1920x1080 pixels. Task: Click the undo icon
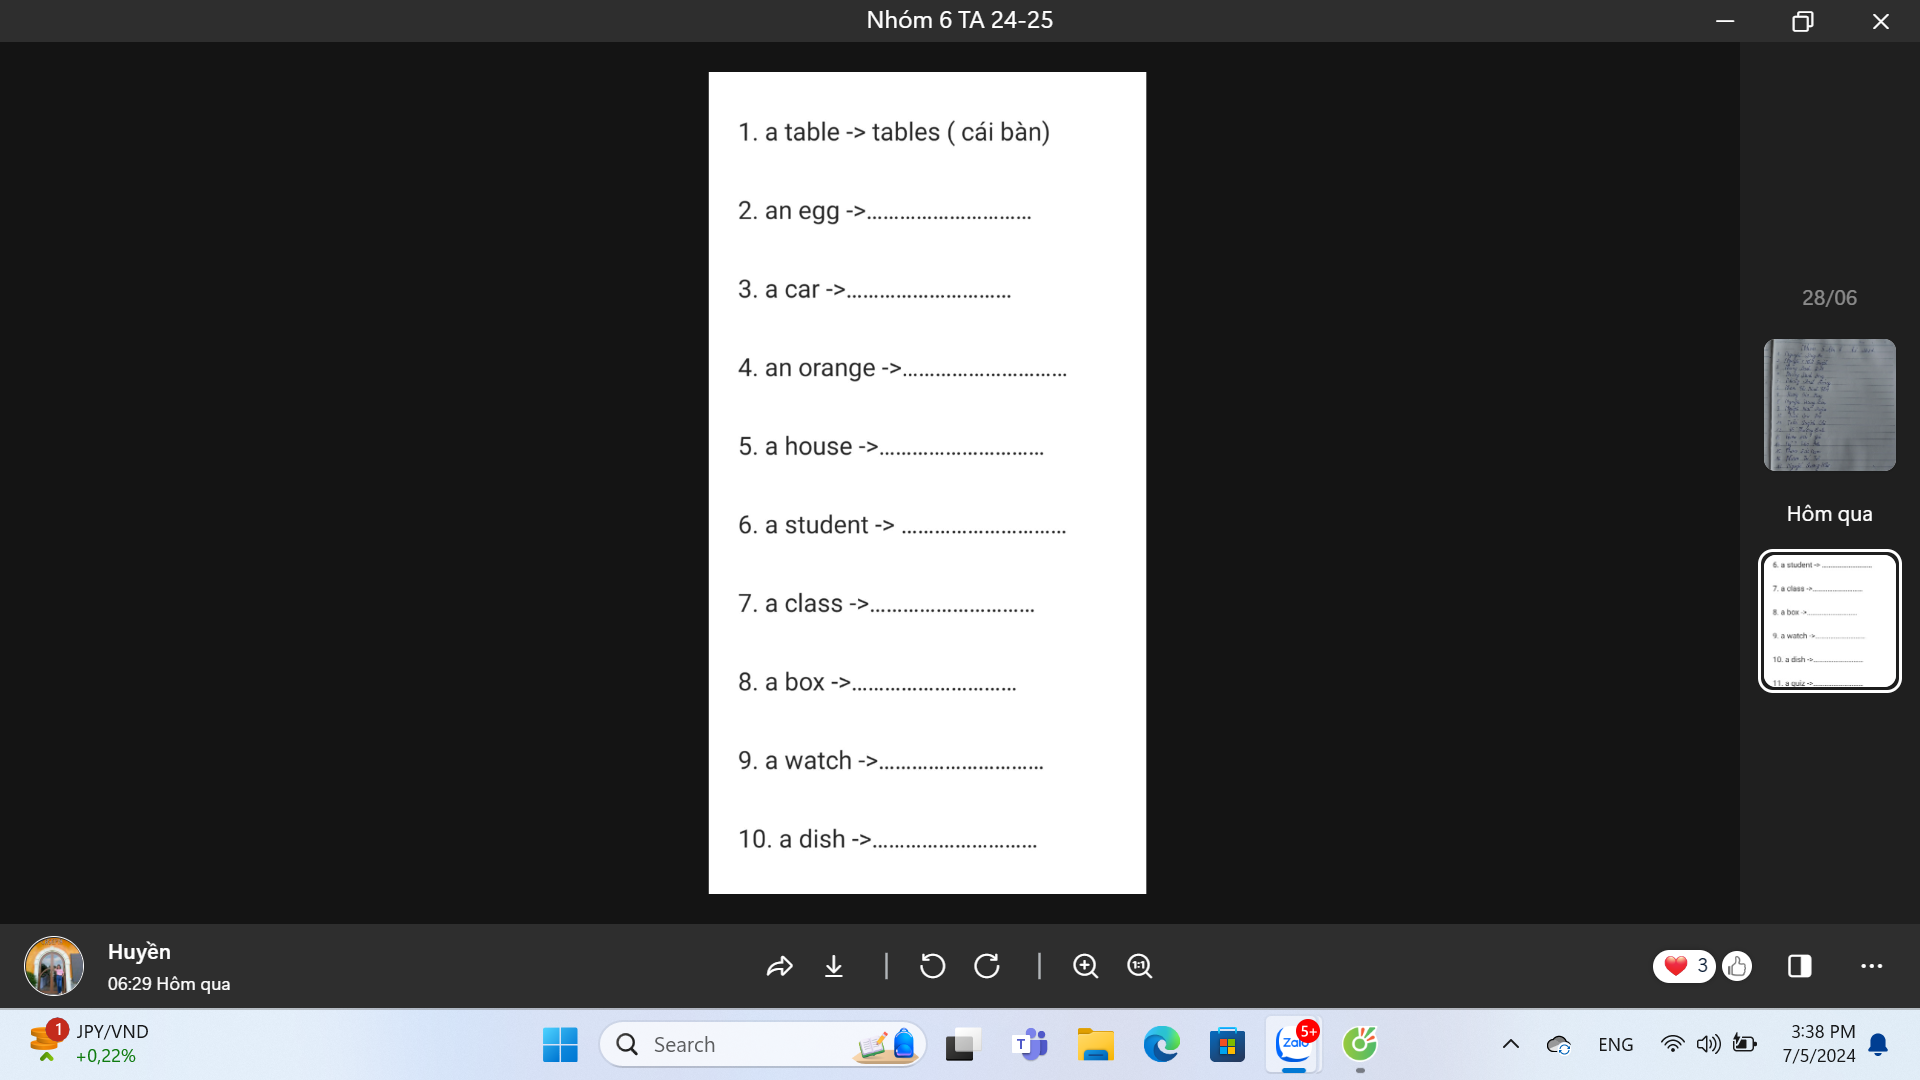pos(932,965)
